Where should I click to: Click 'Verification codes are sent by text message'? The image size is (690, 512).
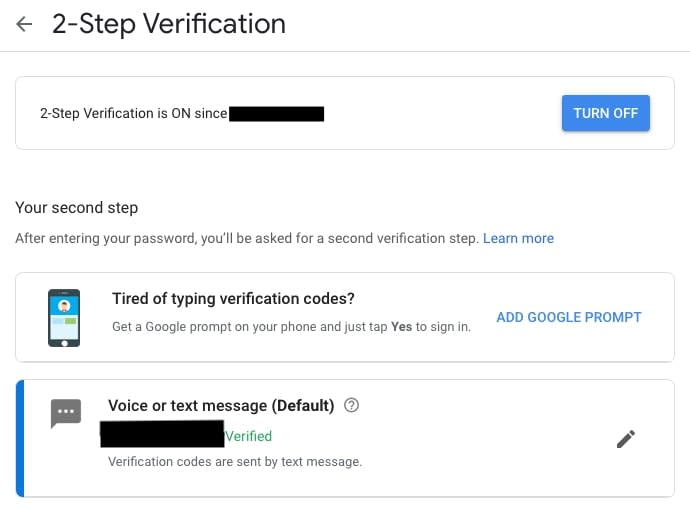(234, 461)
